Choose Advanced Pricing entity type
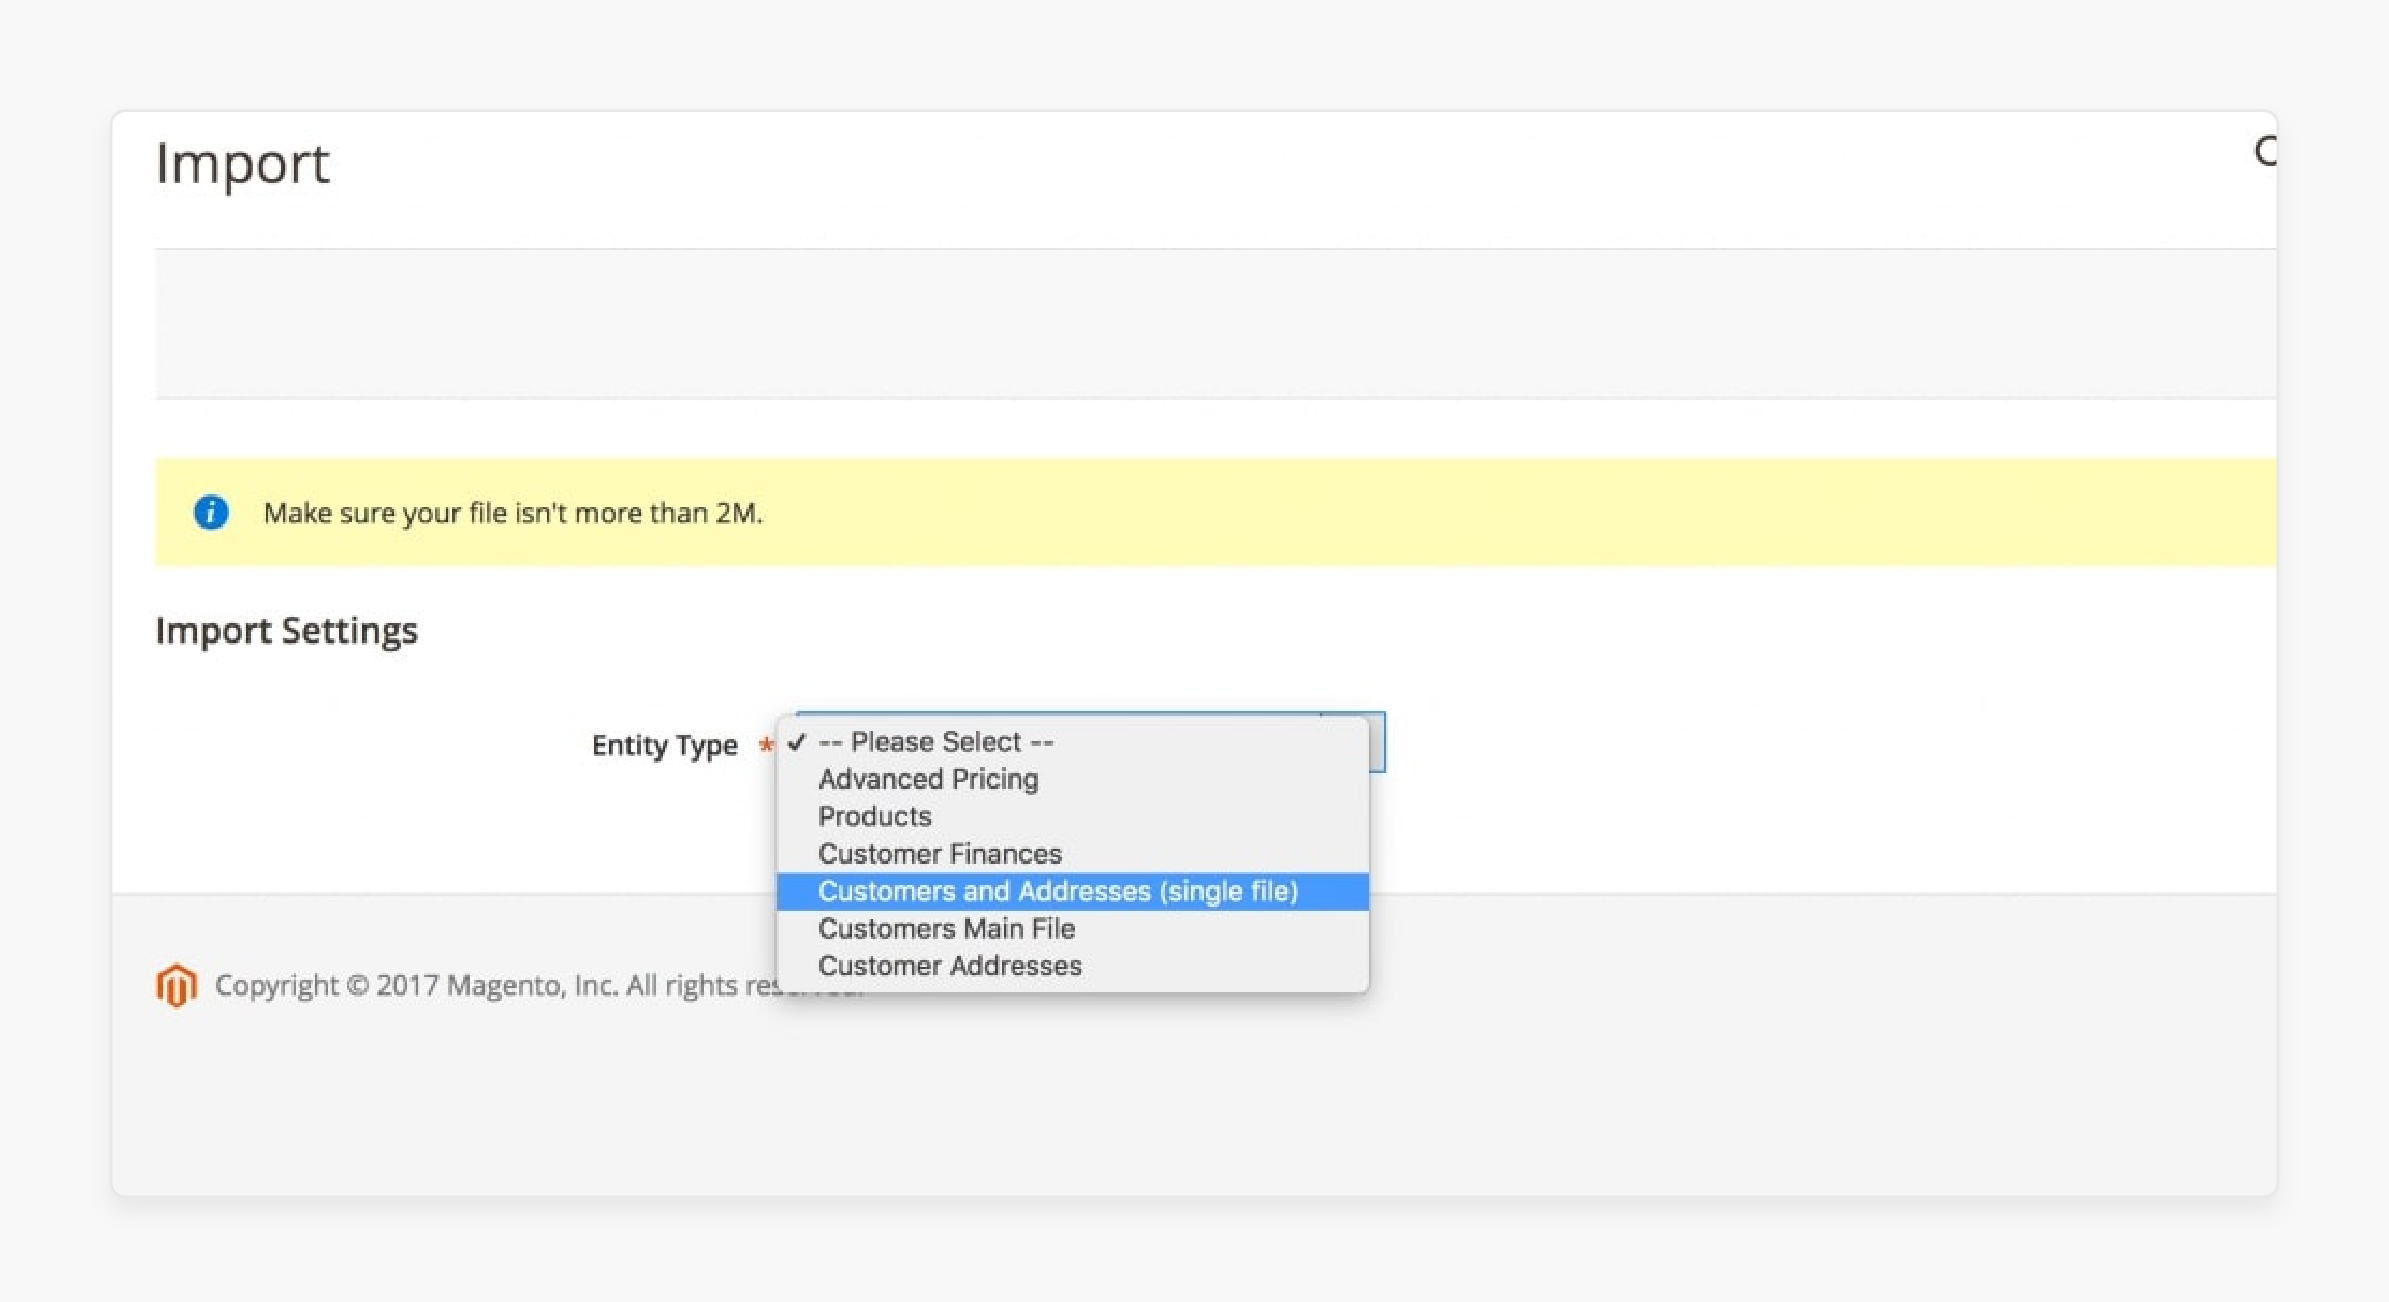This screenshot has width=2389, height=1302. tap(1072, 779)
